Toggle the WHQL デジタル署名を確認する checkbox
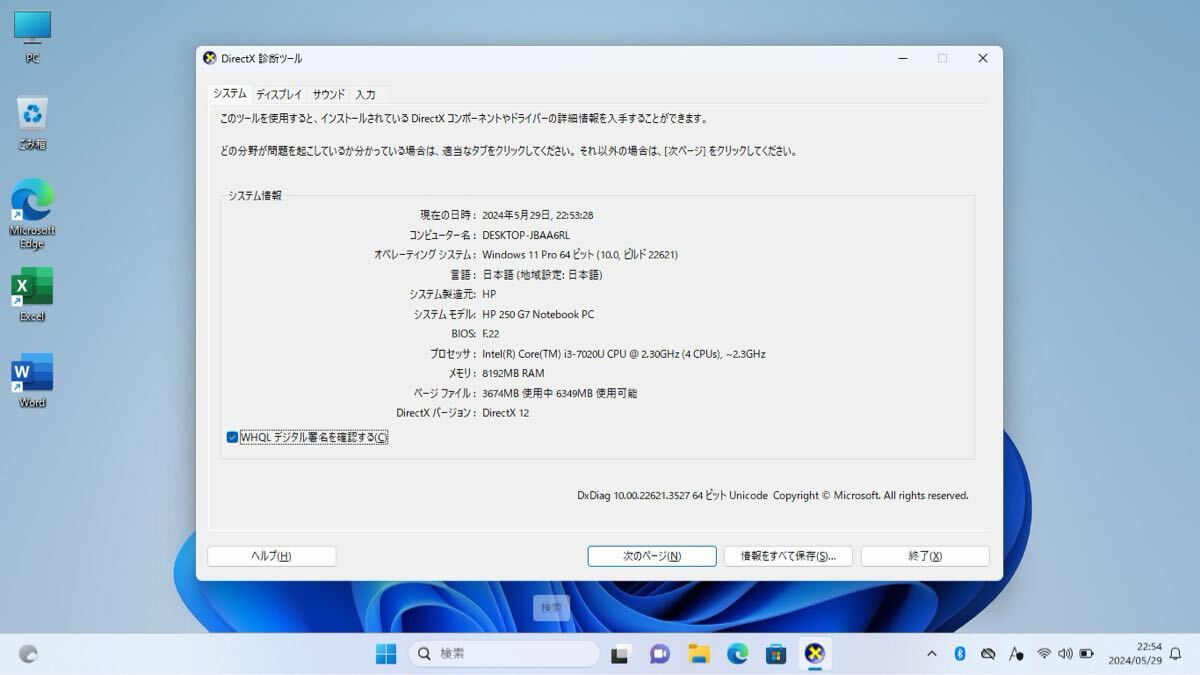Viewport: 1200px width, 675px height. click(x=232, y=437)
